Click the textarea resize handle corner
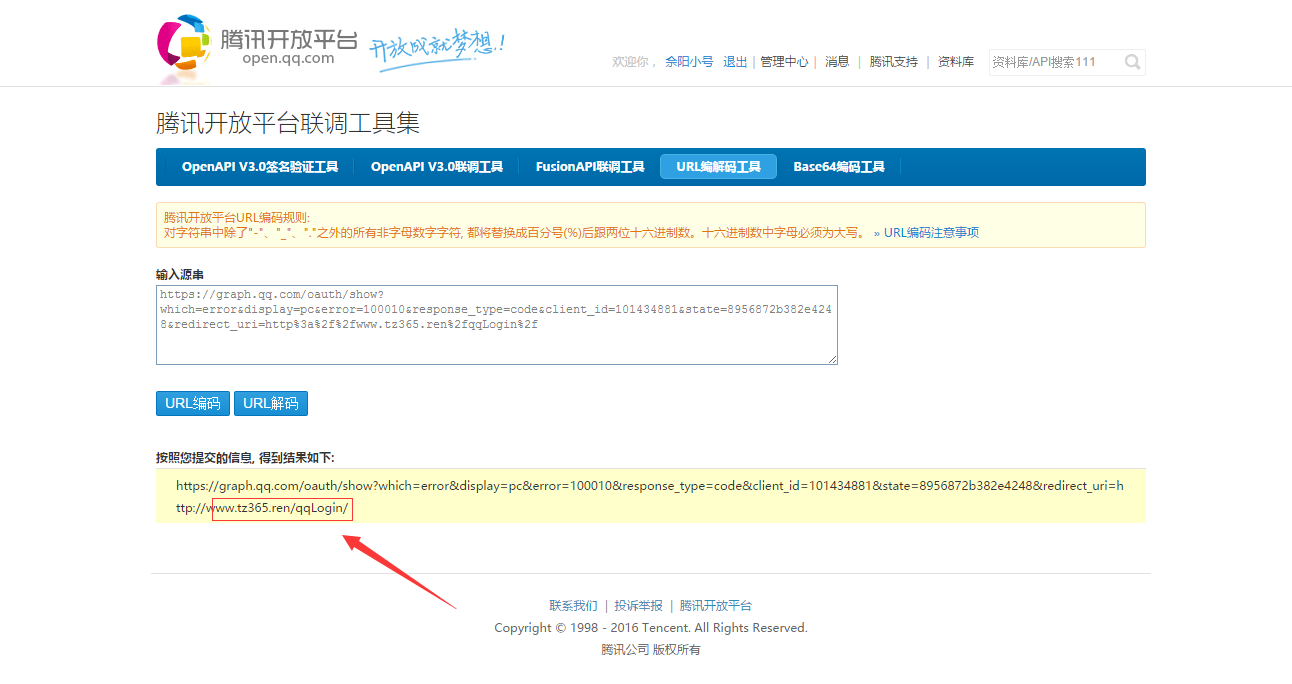 [831, 359]
